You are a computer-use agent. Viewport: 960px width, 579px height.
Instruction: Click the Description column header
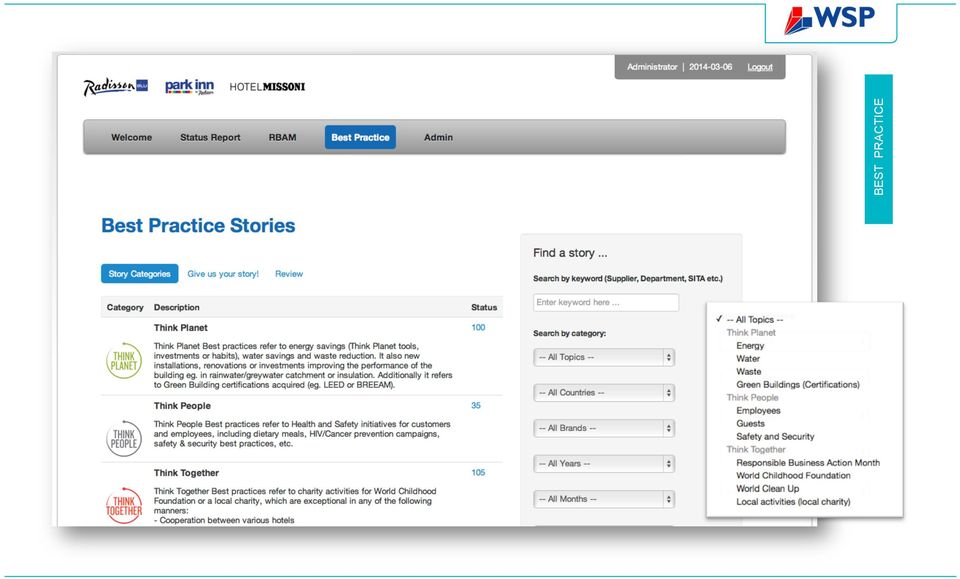pos(176,307)
